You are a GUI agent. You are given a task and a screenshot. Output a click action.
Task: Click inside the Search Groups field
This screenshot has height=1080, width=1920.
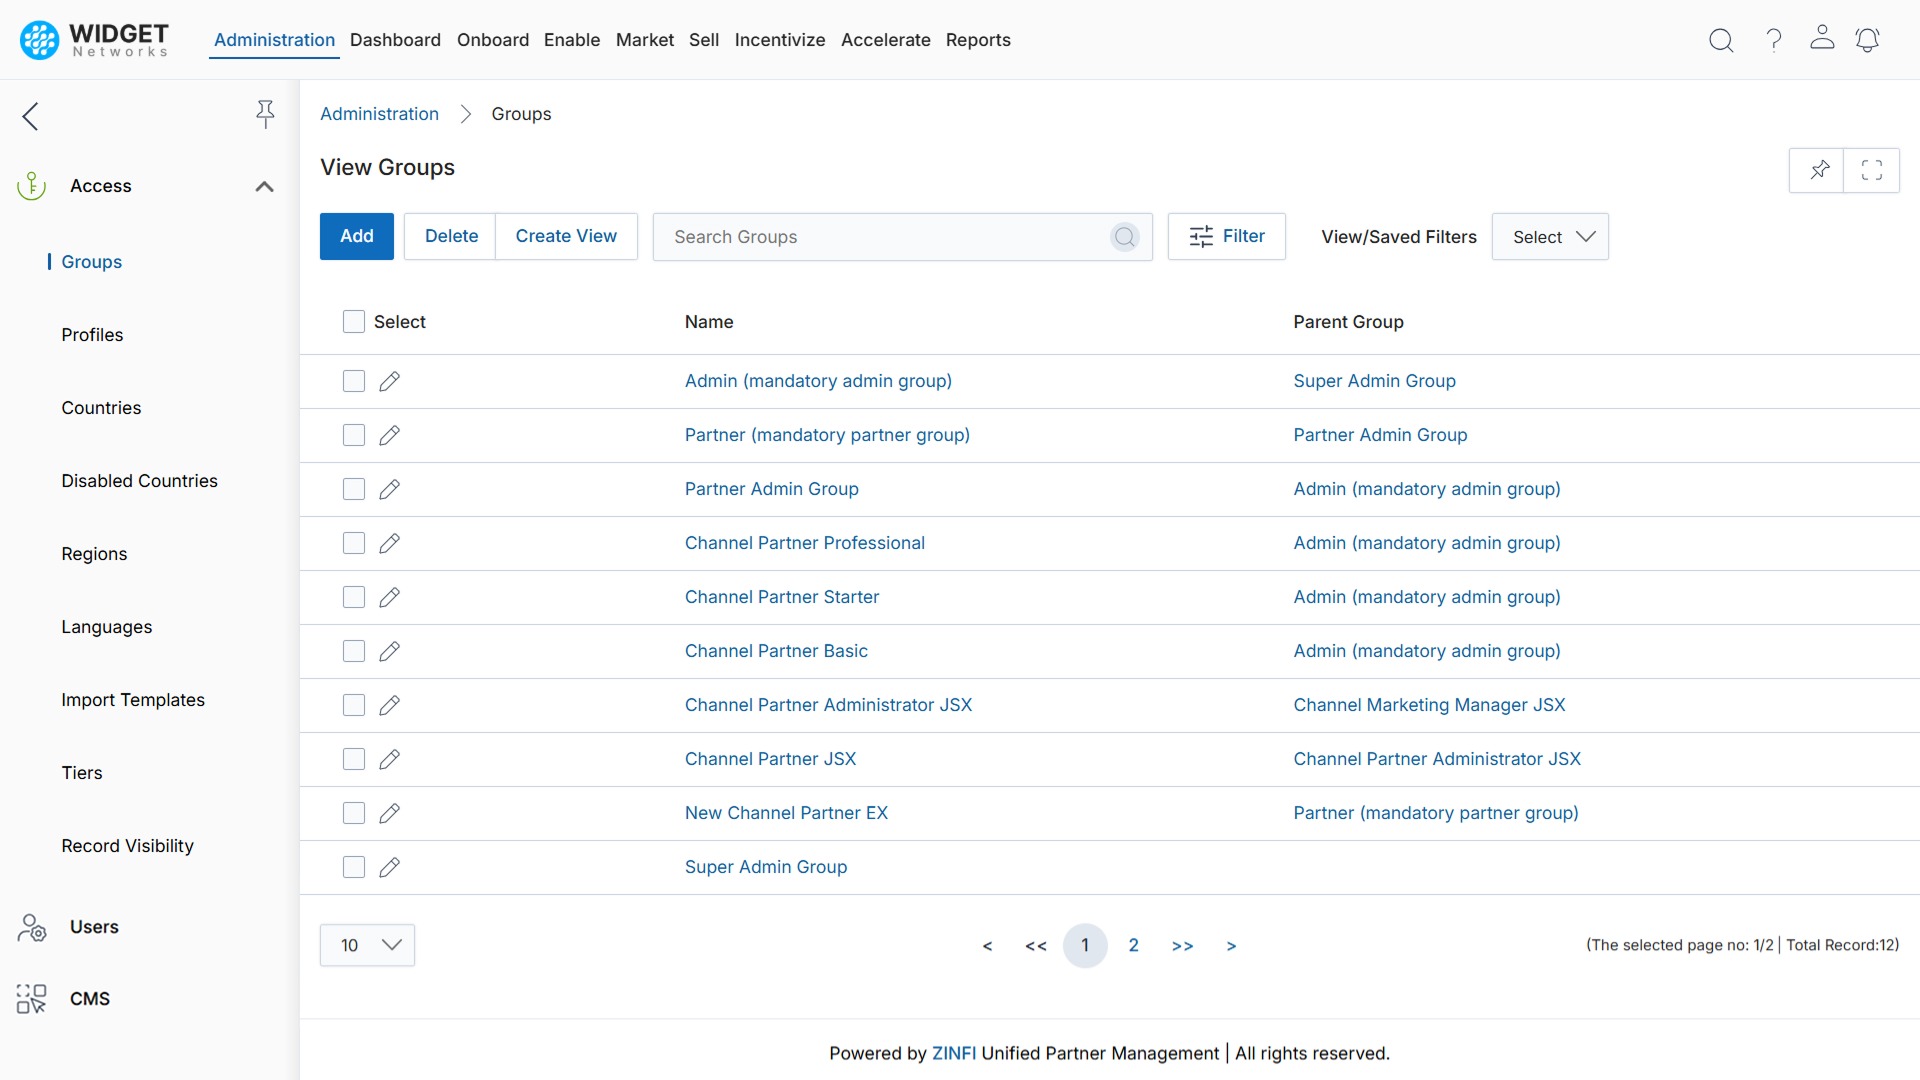pyautogui.click(x=880, y=236)
